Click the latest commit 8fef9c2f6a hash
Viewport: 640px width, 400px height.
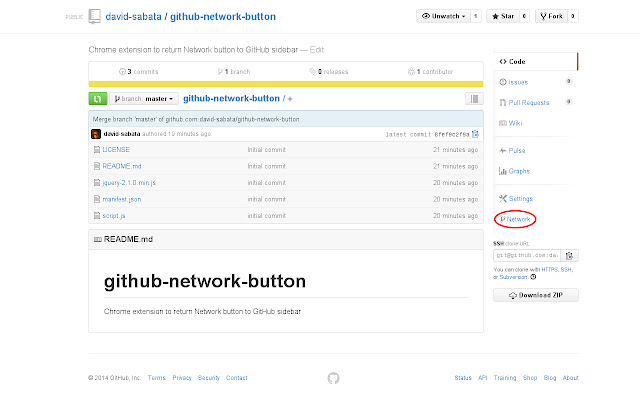pos(452,134)
